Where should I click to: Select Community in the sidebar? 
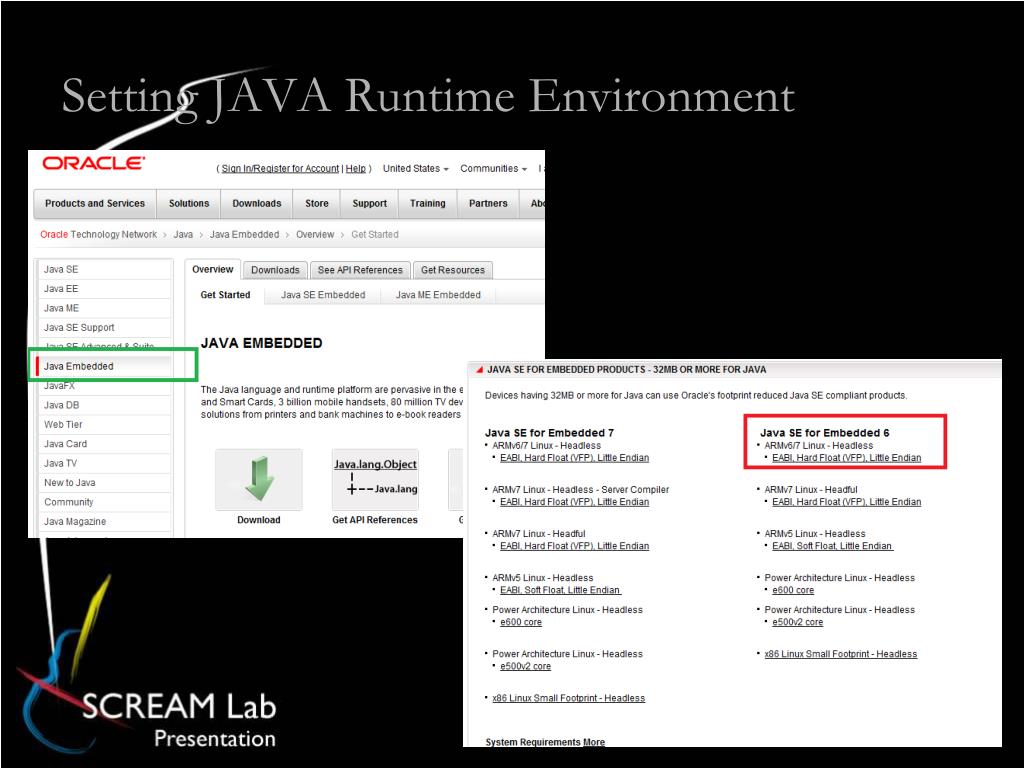click(104, 502)
